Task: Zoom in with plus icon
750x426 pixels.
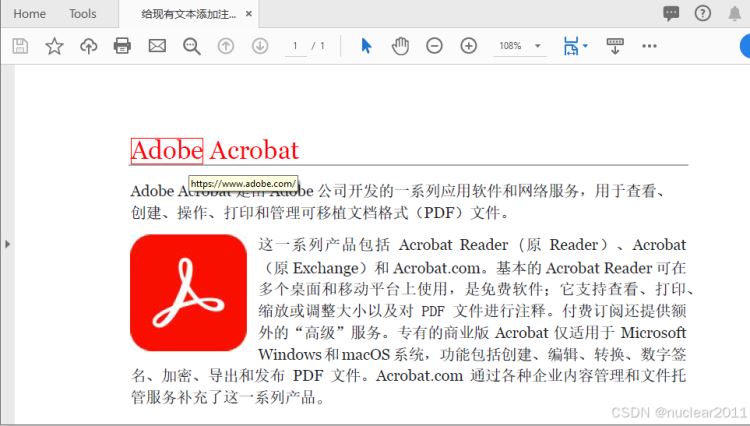Action: pyautogui.click(x=469, y=46)
